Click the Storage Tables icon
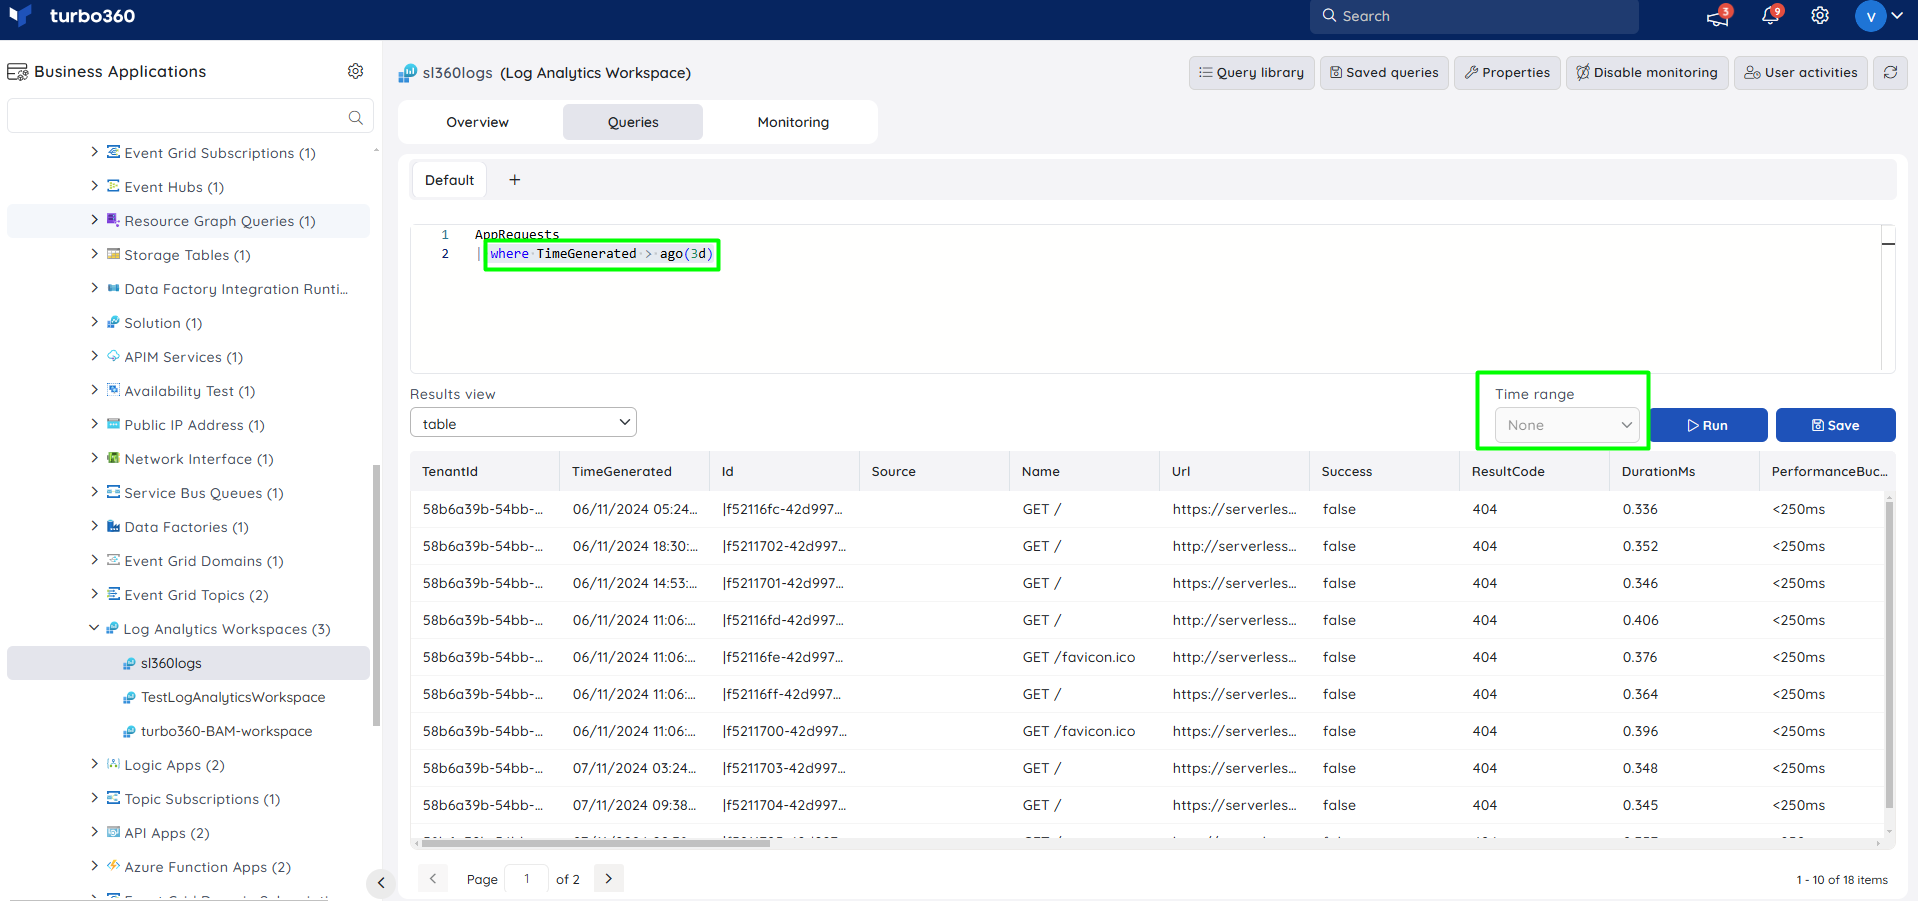The height and width of the screenshot is (901, 1918). [x=113, y=254]
